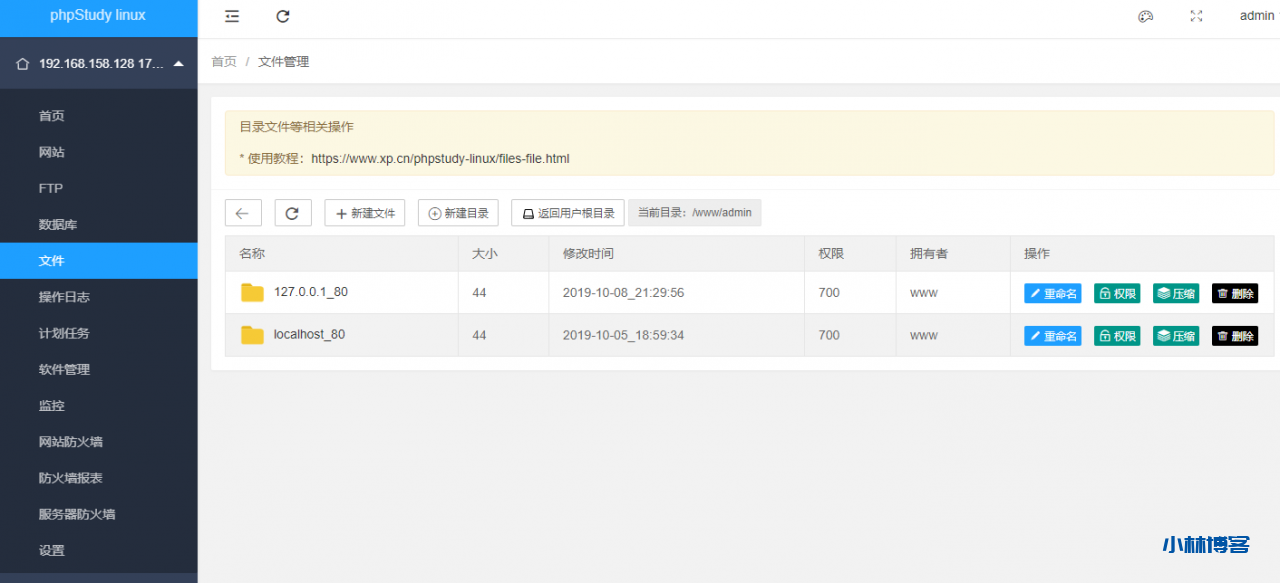This screenshot has height=583, width=1280.
Task: Reload the page with the header refresh icon
Action: 282,16
